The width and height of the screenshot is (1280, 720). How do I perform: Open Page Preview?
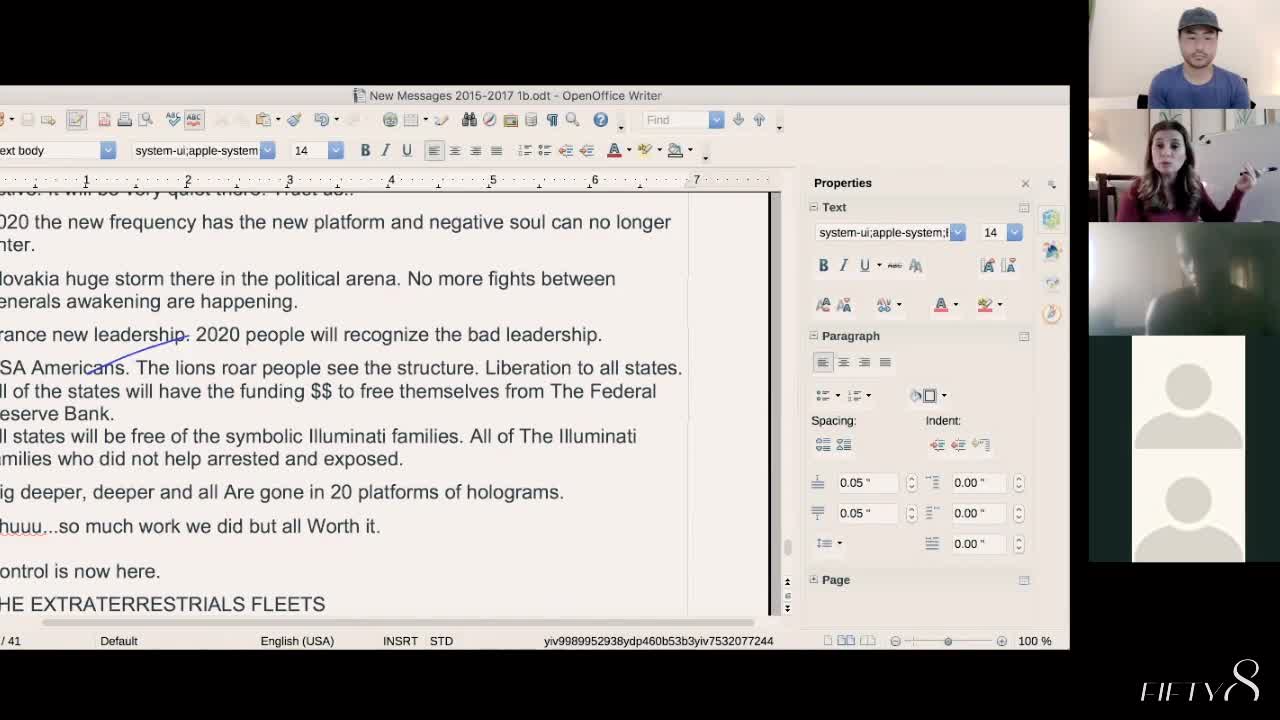coord(145,120)
